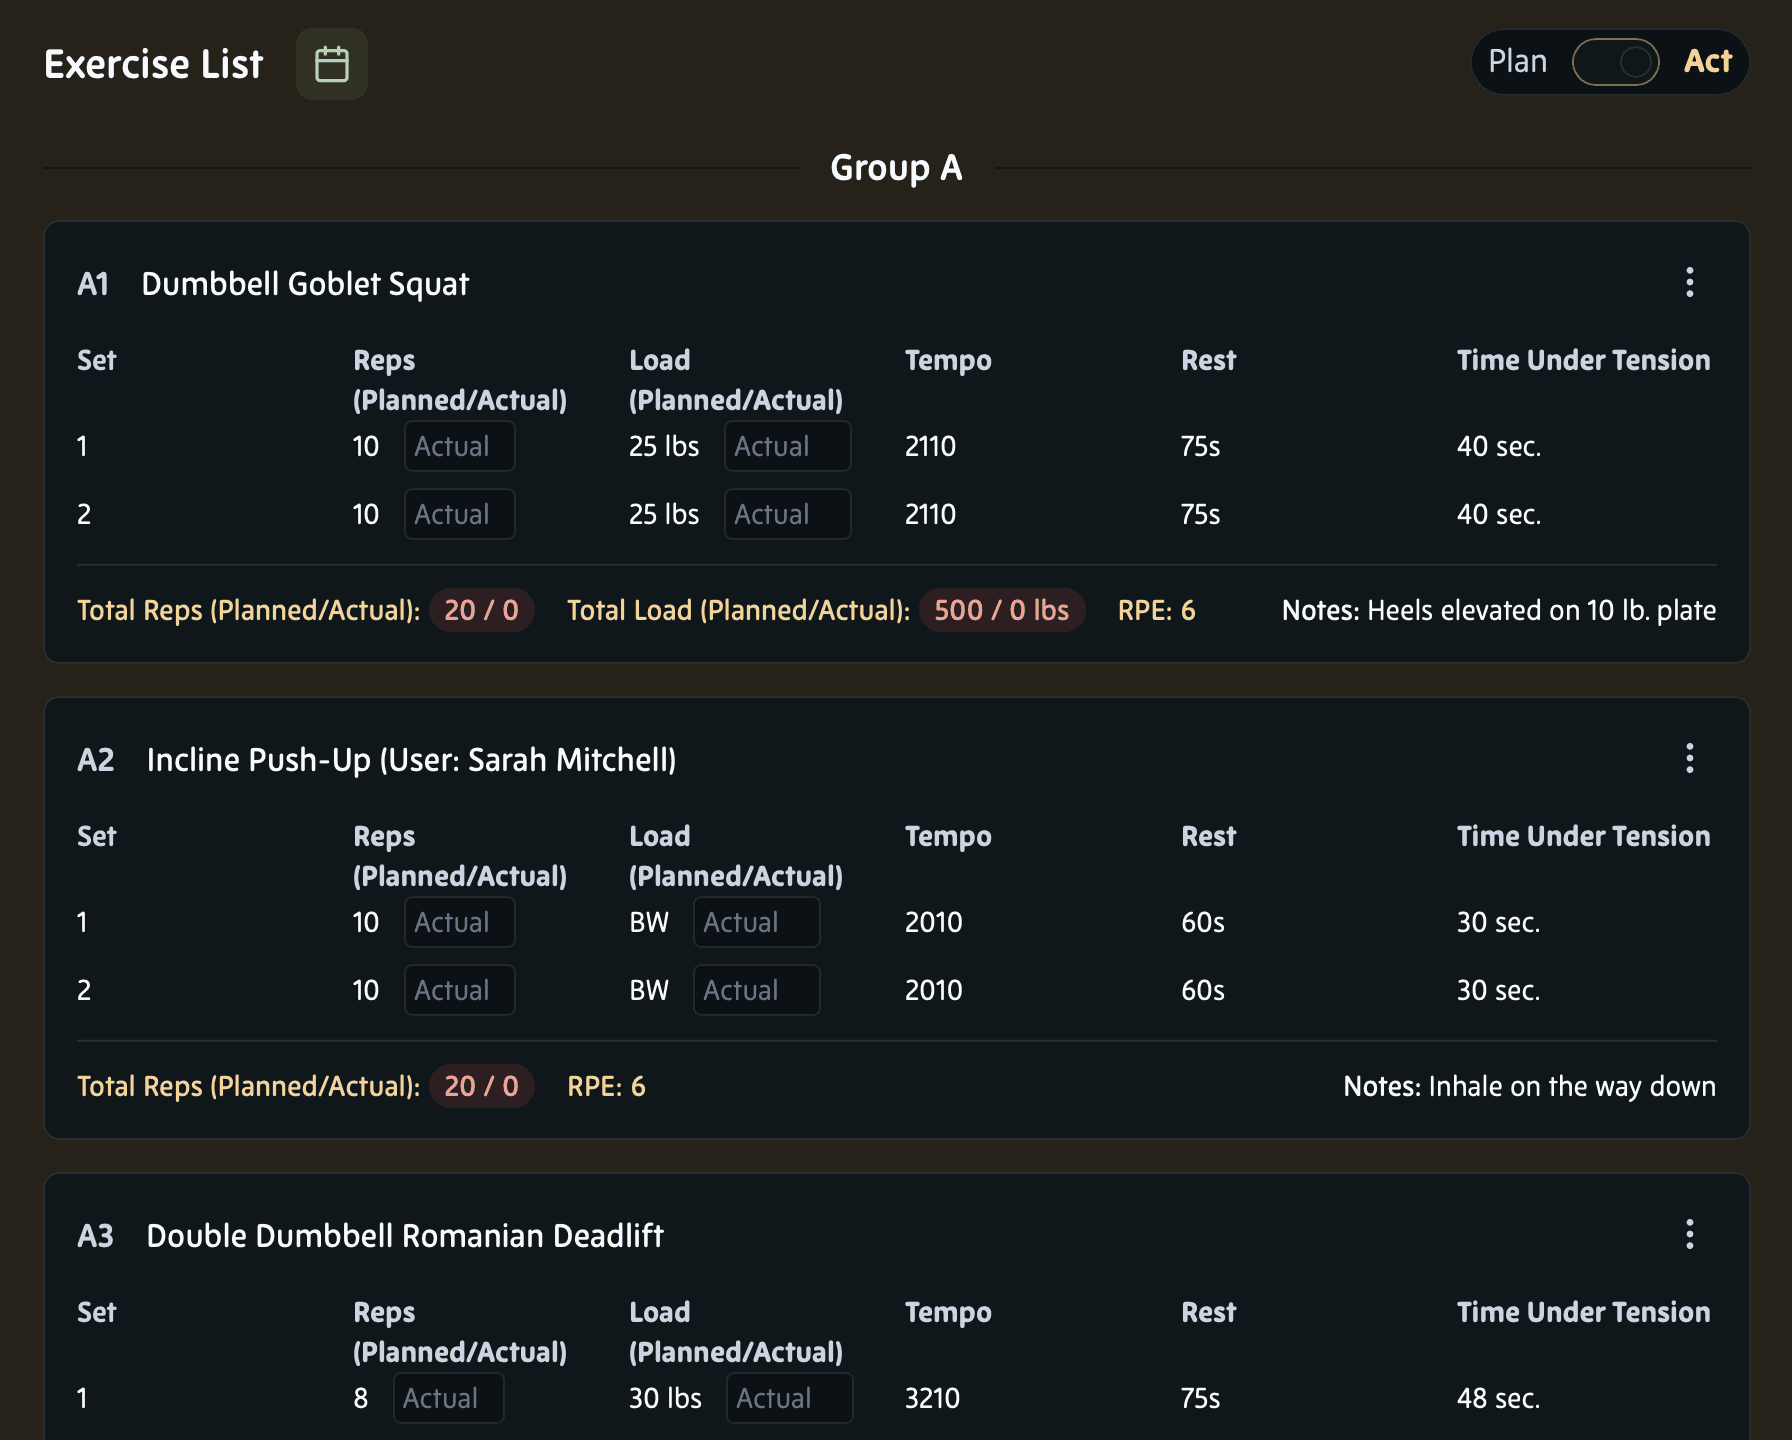The image size is (1792, 1440).
Task: Click BW planned load in Incline Push-Up set 2
Action: click(649, 990)
